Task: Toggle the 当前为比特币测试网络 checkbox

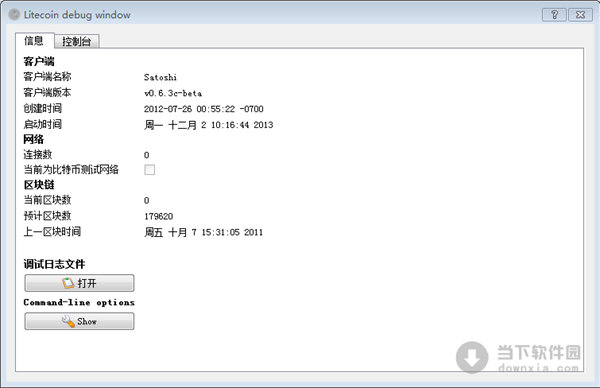Action: click(150, 170)
